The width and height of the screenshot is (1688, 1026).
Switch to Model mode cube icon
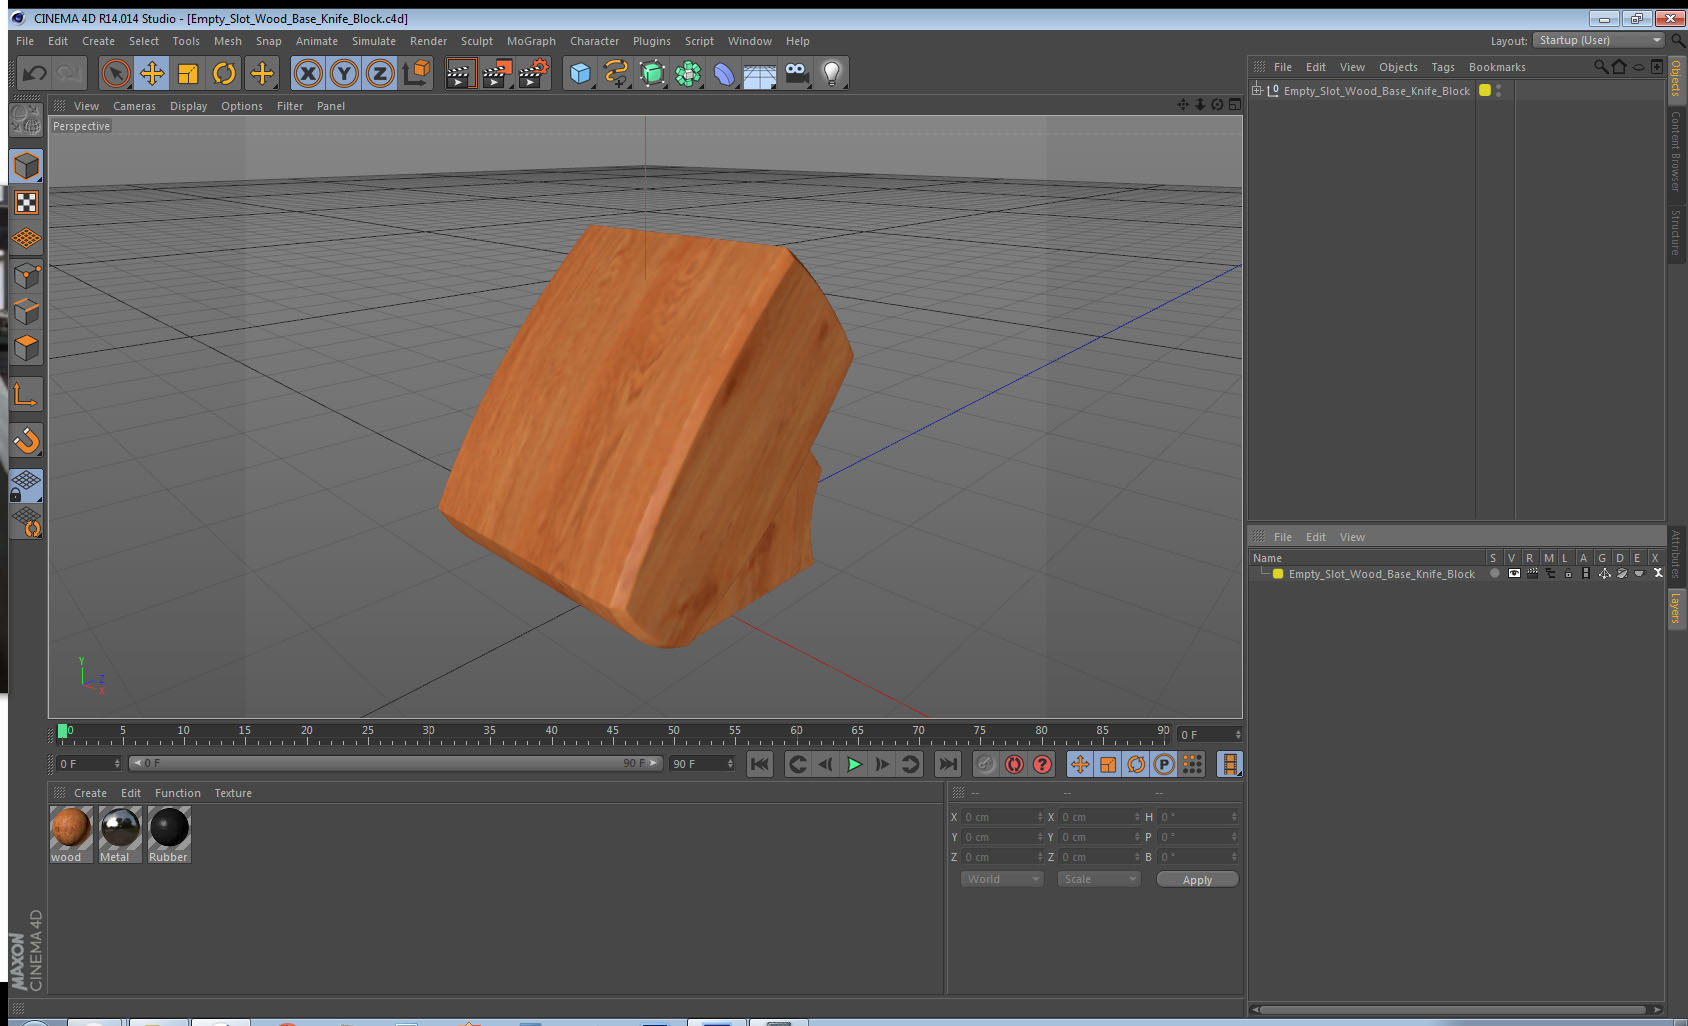pyautogui.click(x=27, y=166)
